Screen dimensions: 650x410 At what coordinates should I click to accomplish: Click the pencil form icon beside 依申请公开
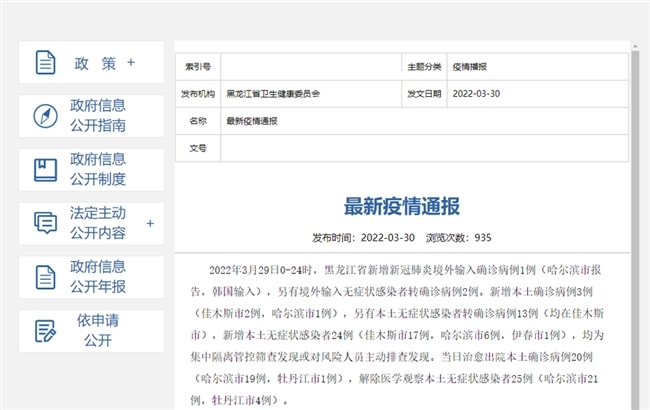[46, 331]
